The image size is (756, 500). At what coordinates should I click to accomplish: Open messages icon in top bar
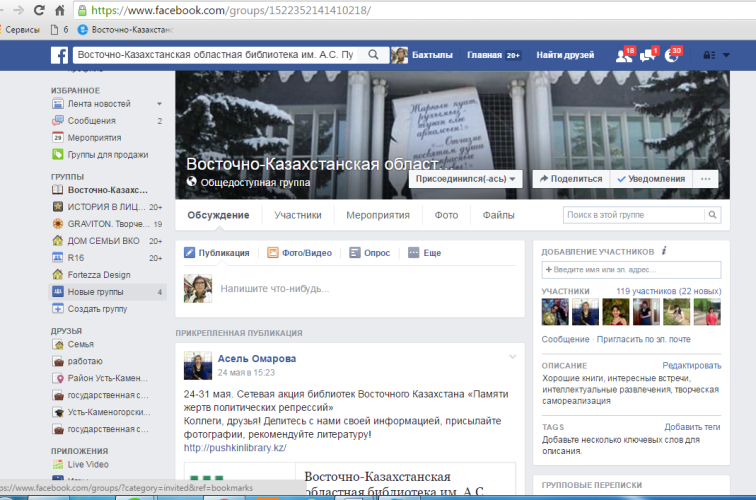(x=647, y=56)
